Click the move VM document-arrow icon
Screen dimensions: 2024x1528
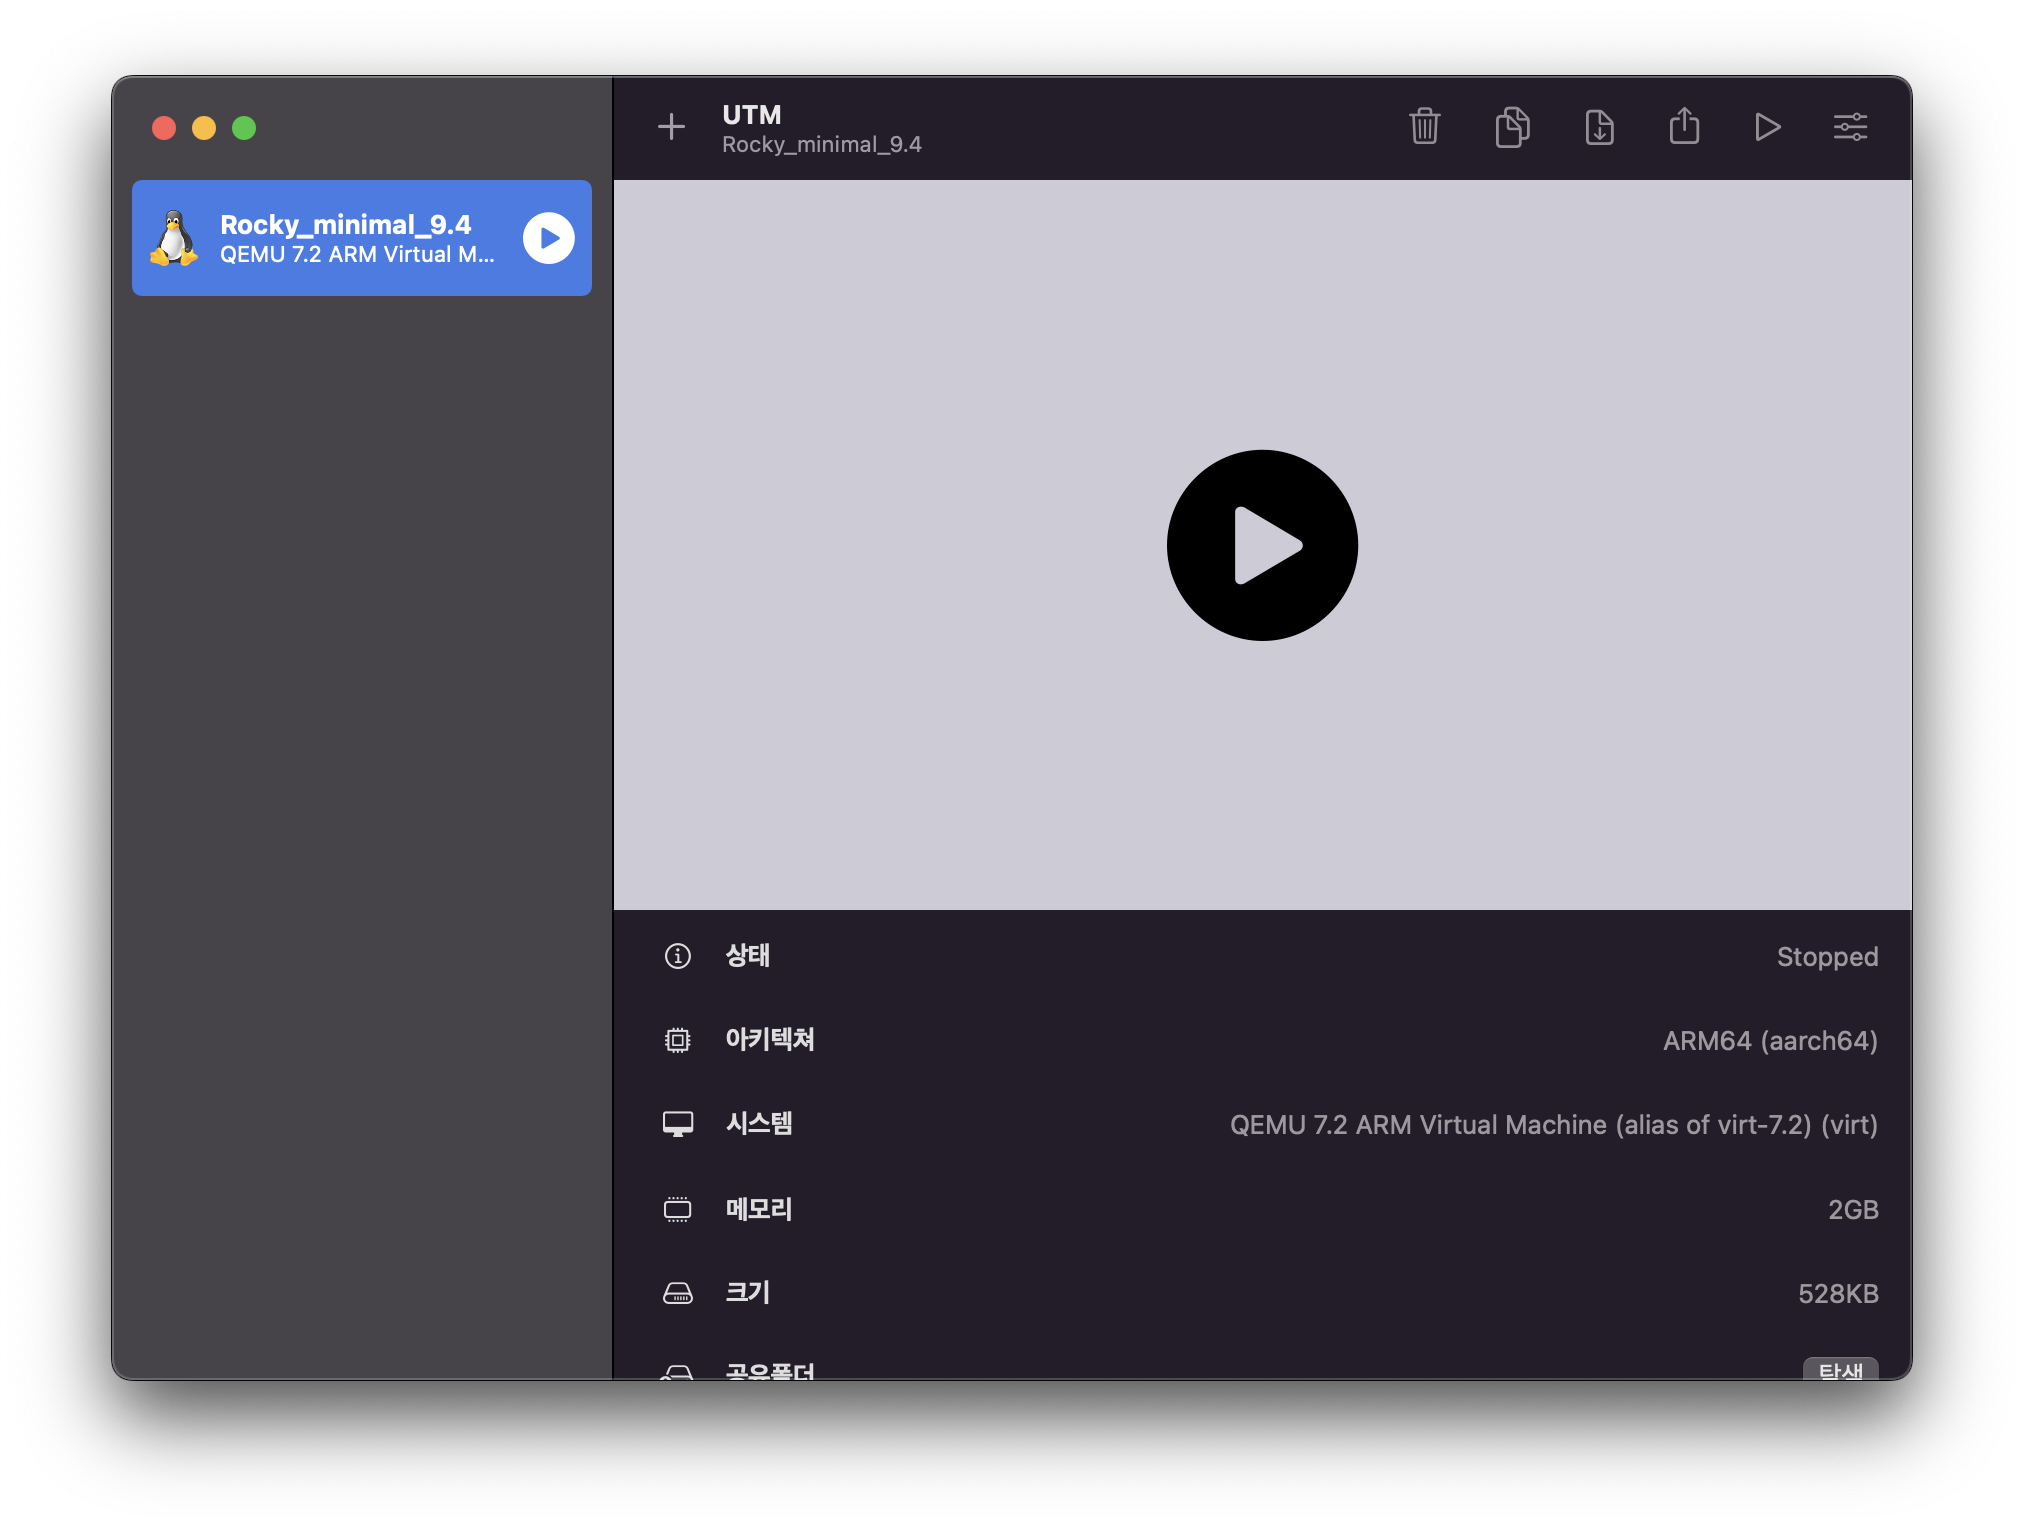click(1599, 127)
